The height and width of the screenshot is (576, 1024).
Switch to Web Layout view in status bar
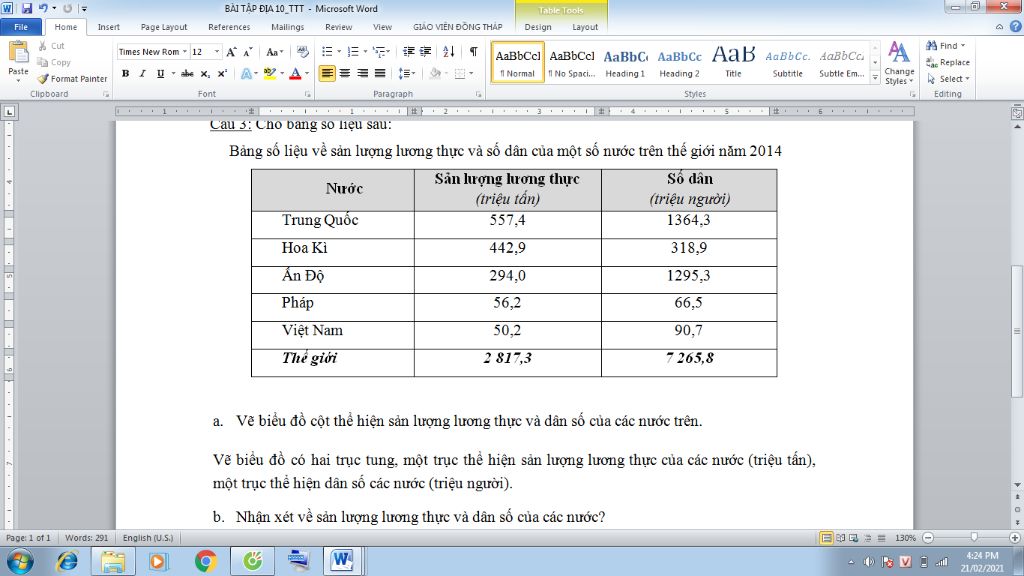854,538
